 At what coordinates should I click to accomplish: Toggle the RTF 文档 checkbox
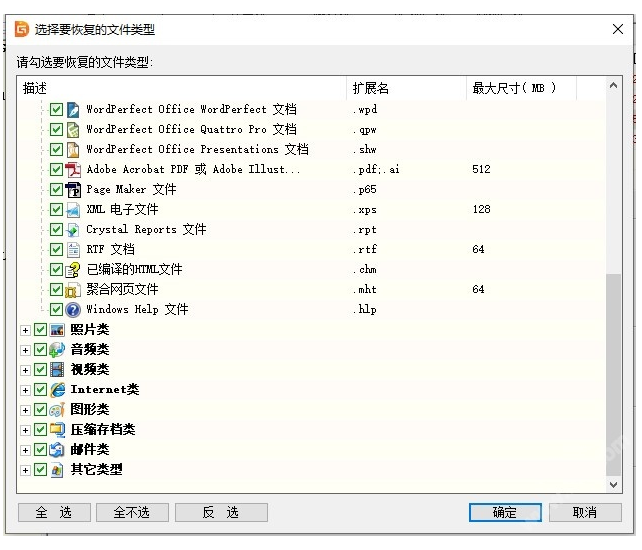tap(56, 249)
